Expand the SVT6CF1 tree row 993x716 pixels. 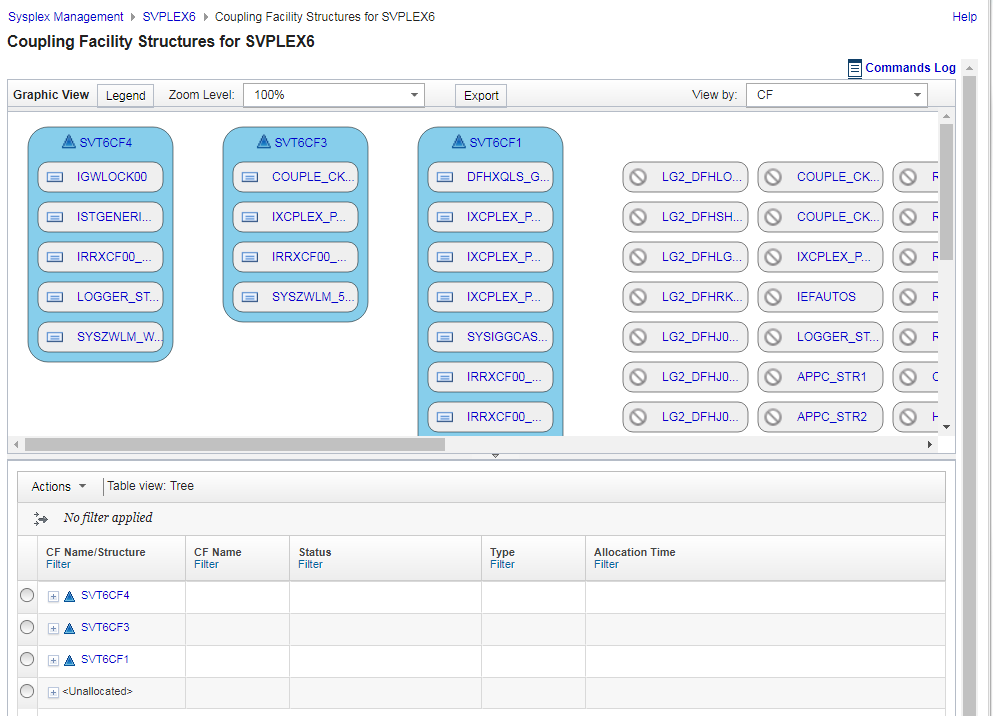(x=52, y=660)
